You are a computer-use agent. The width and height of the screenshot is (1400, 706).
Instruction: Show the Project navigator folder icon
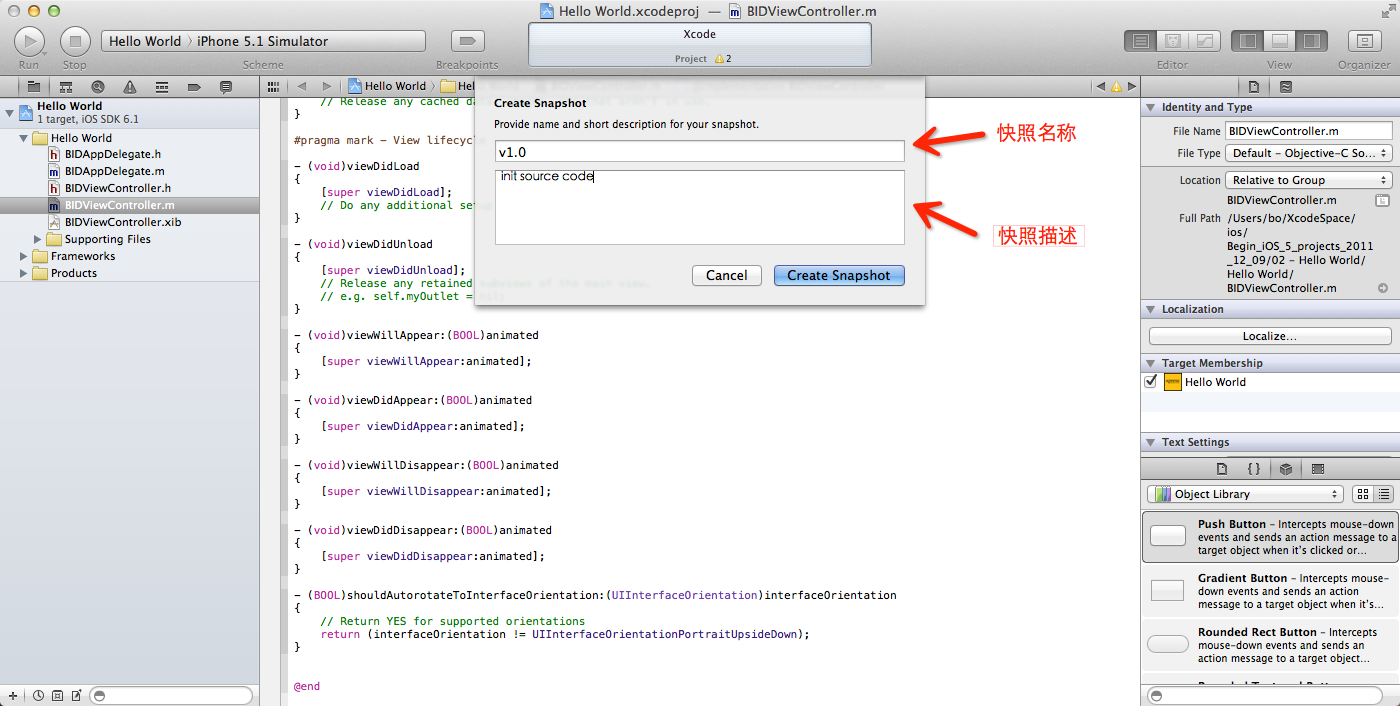33,87
